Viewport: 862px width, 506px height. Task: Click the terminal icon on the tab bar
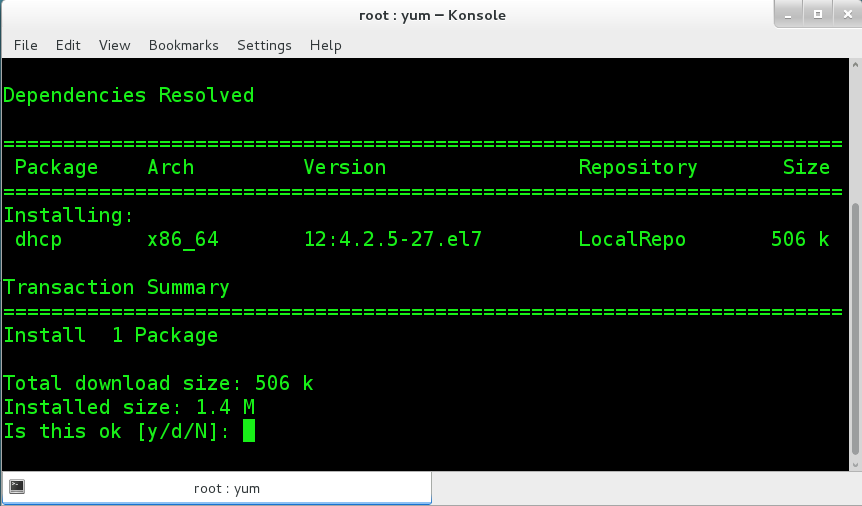(x=17, y=486)
